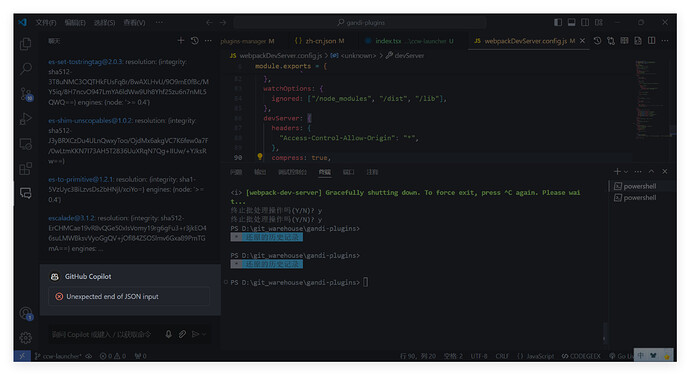This screenshot has height=374, width=690.
Task: Click the gandi-plugins command center search box
Action: coord(360,22)
